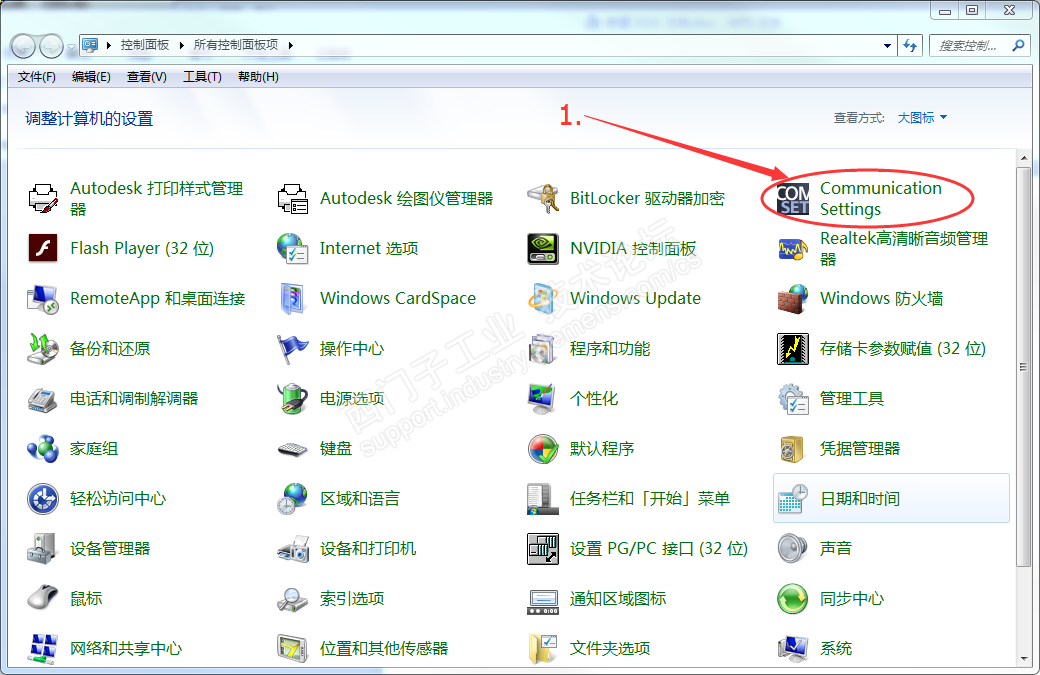Image resolution: width=1040 pixels, height=675 pixels.
Task: Open the 同步中心 green icon
Action: (x=793, y=599)
